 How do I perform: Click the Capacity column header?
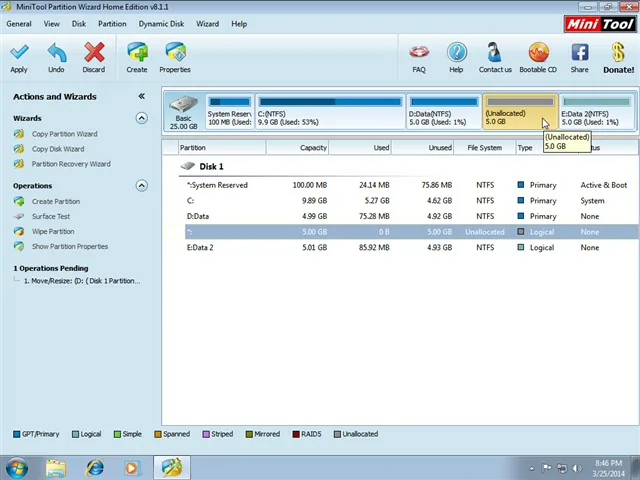pos(313,148)
